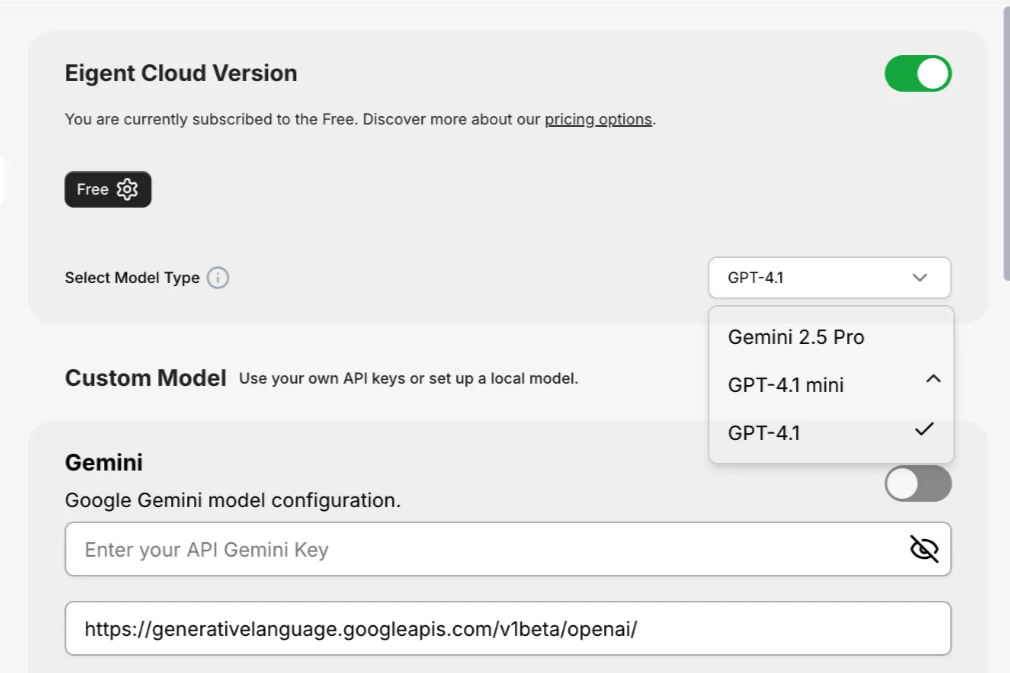Click the gear icon on Free button
Viewport: 1010px width, 673px height.
pos(128,189)
